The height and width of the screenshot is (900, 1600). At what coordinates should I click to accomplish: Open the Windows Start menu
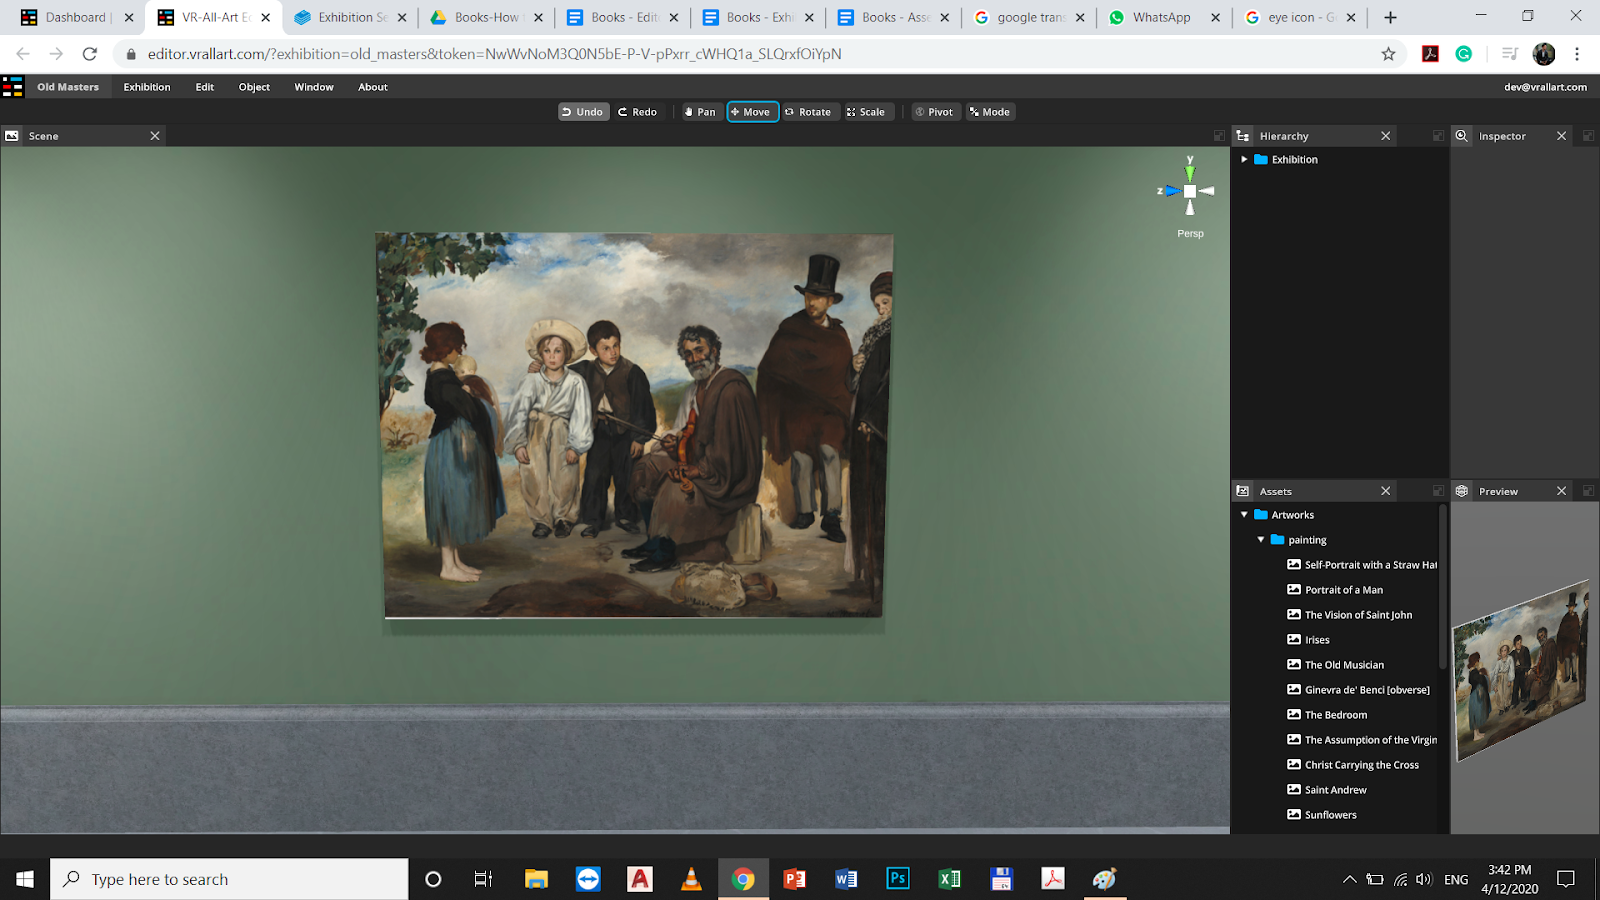[25, 879]
